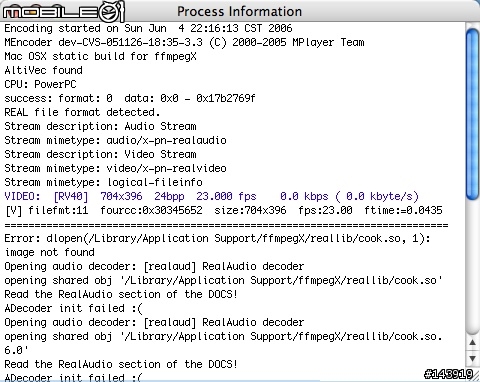Click the scroll up arrow

[x=472, y=342]
